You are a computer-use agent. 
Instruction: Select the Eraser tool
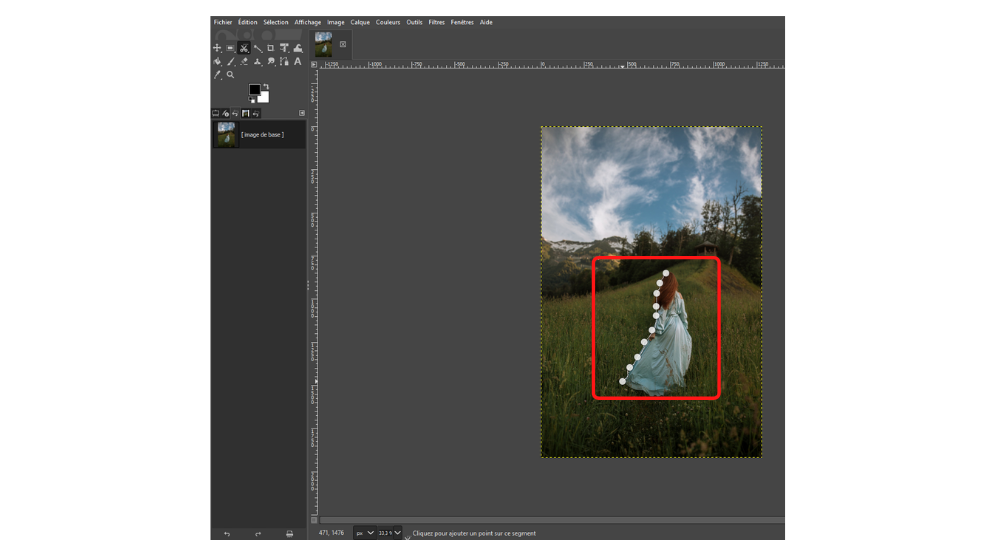[244, 61]
